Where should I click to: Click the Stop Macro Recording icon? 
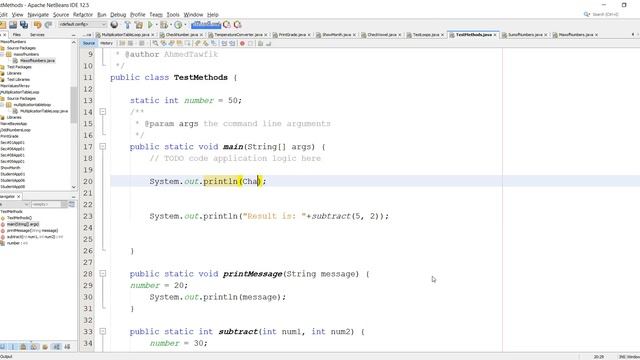pyautogui.click(x=251, y=43)
